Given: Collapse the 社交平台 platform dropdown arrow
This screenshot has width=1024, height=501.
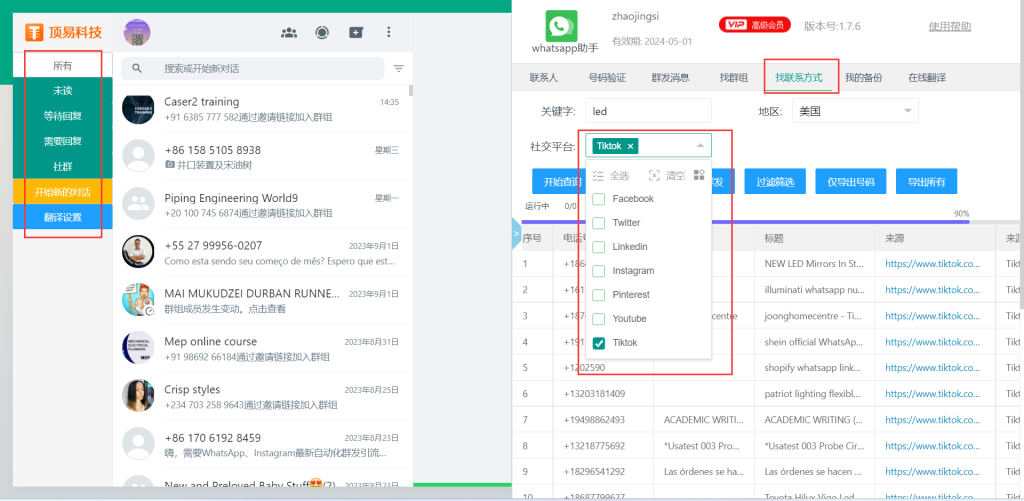Looking at the screenshot, I should pyautogui.click(x=700, y=146).
